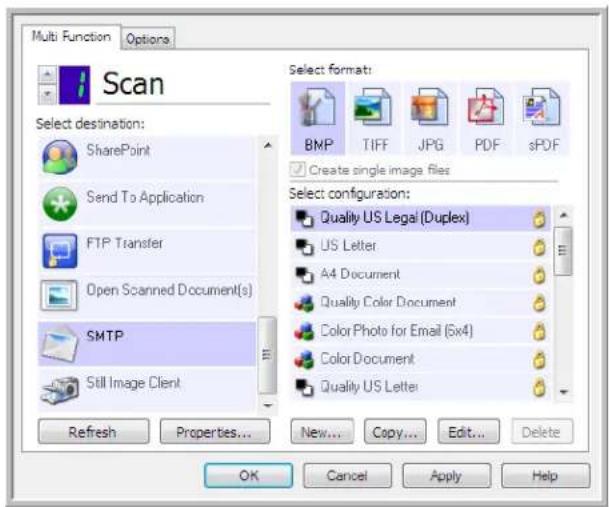Edit the selected configuration
Image resolution: width=609 pixels, height=507 pixels.
(x=468, y=432)
